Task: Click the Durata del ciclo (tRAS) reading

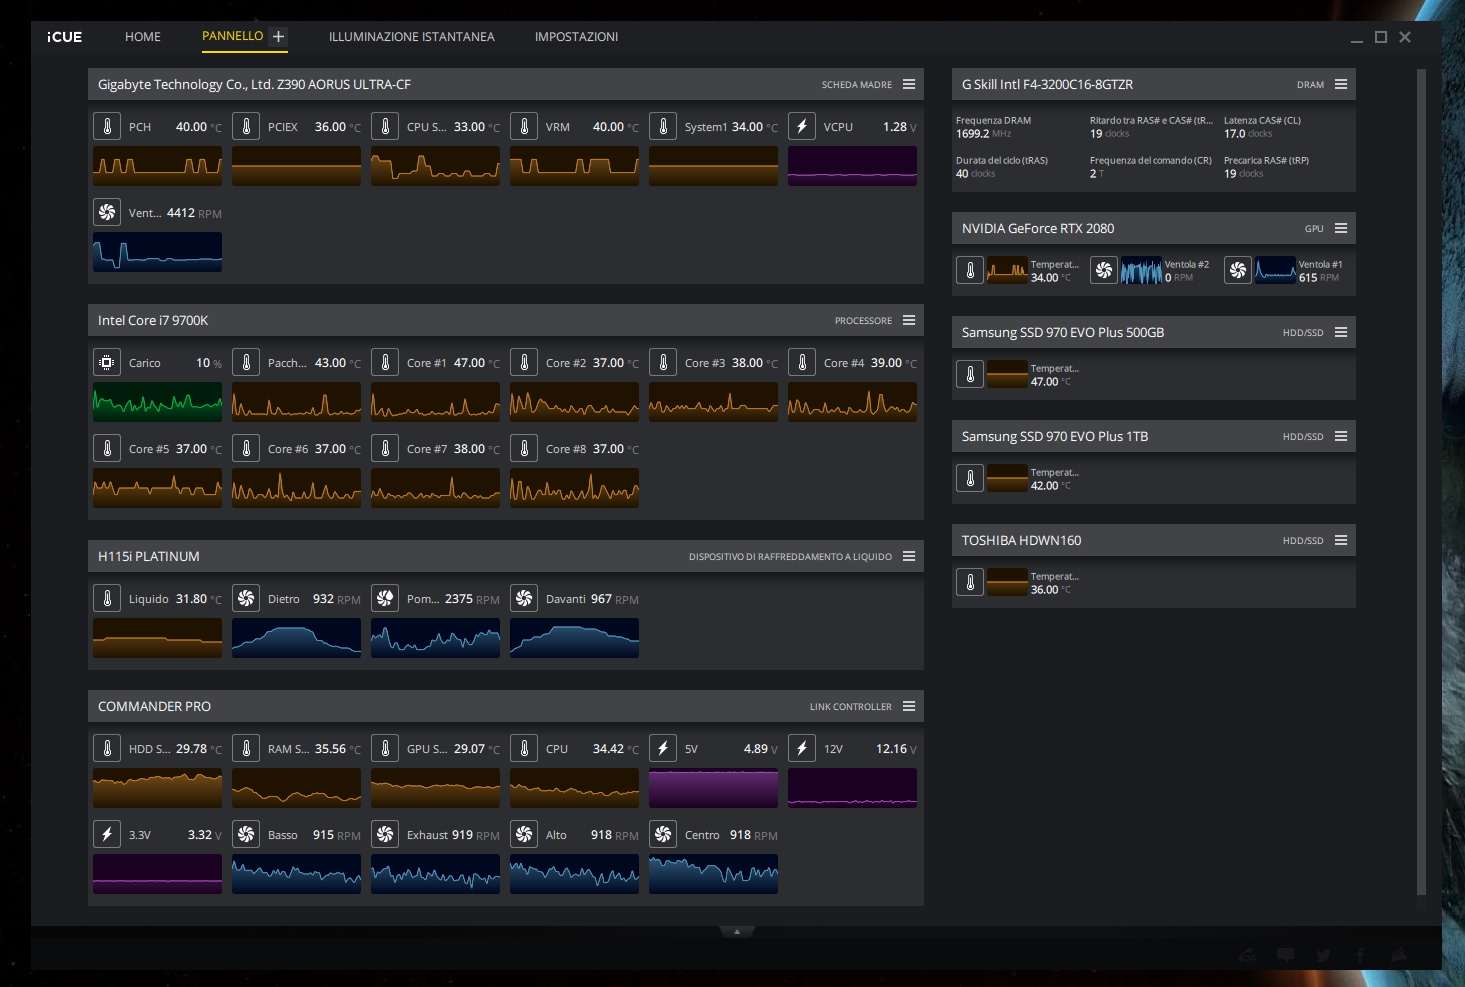Action: [1002, 167]
